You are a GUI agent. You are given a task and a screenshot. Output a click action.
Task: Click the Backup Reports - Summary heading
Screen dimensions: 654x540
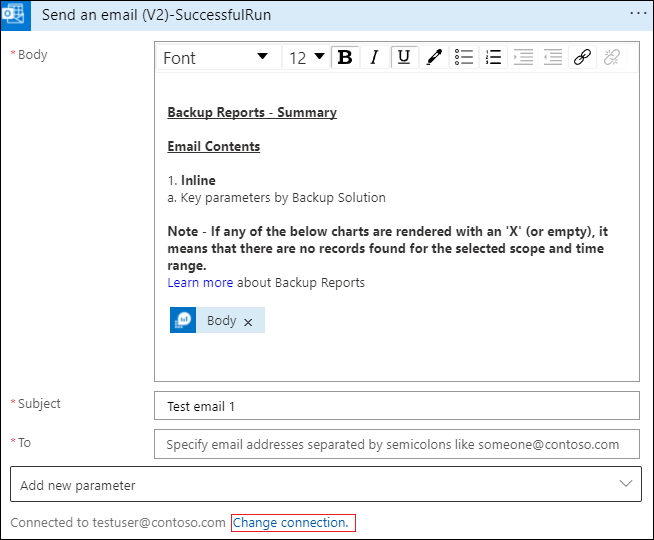click(252, 113)
